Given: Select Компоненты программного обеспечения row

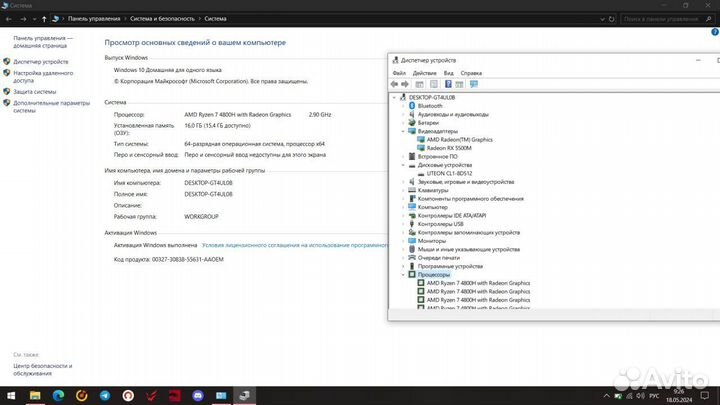Looking at the screenshot, I should (470, 199).
